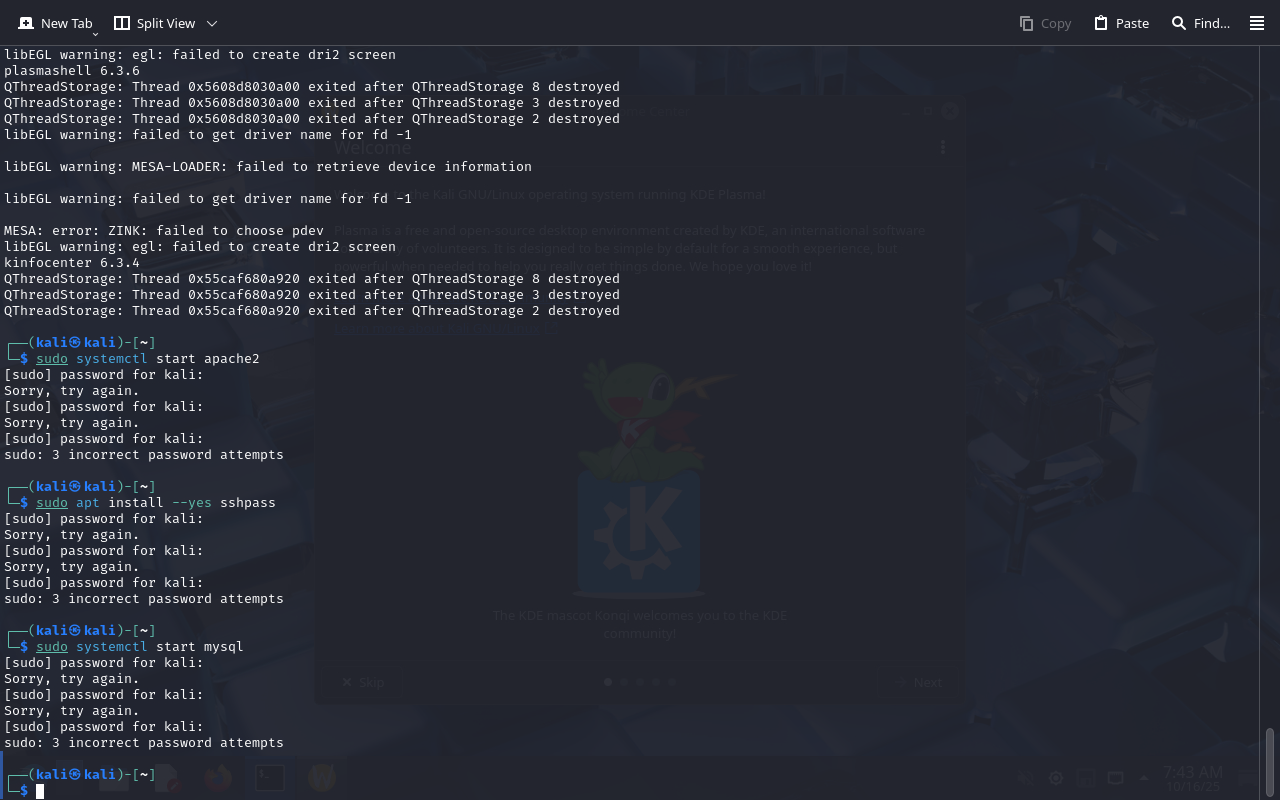Click the New Tab icon
The width and height of the screenshot is (1280, 800).
pyautogui.click(x=26, y=23)
